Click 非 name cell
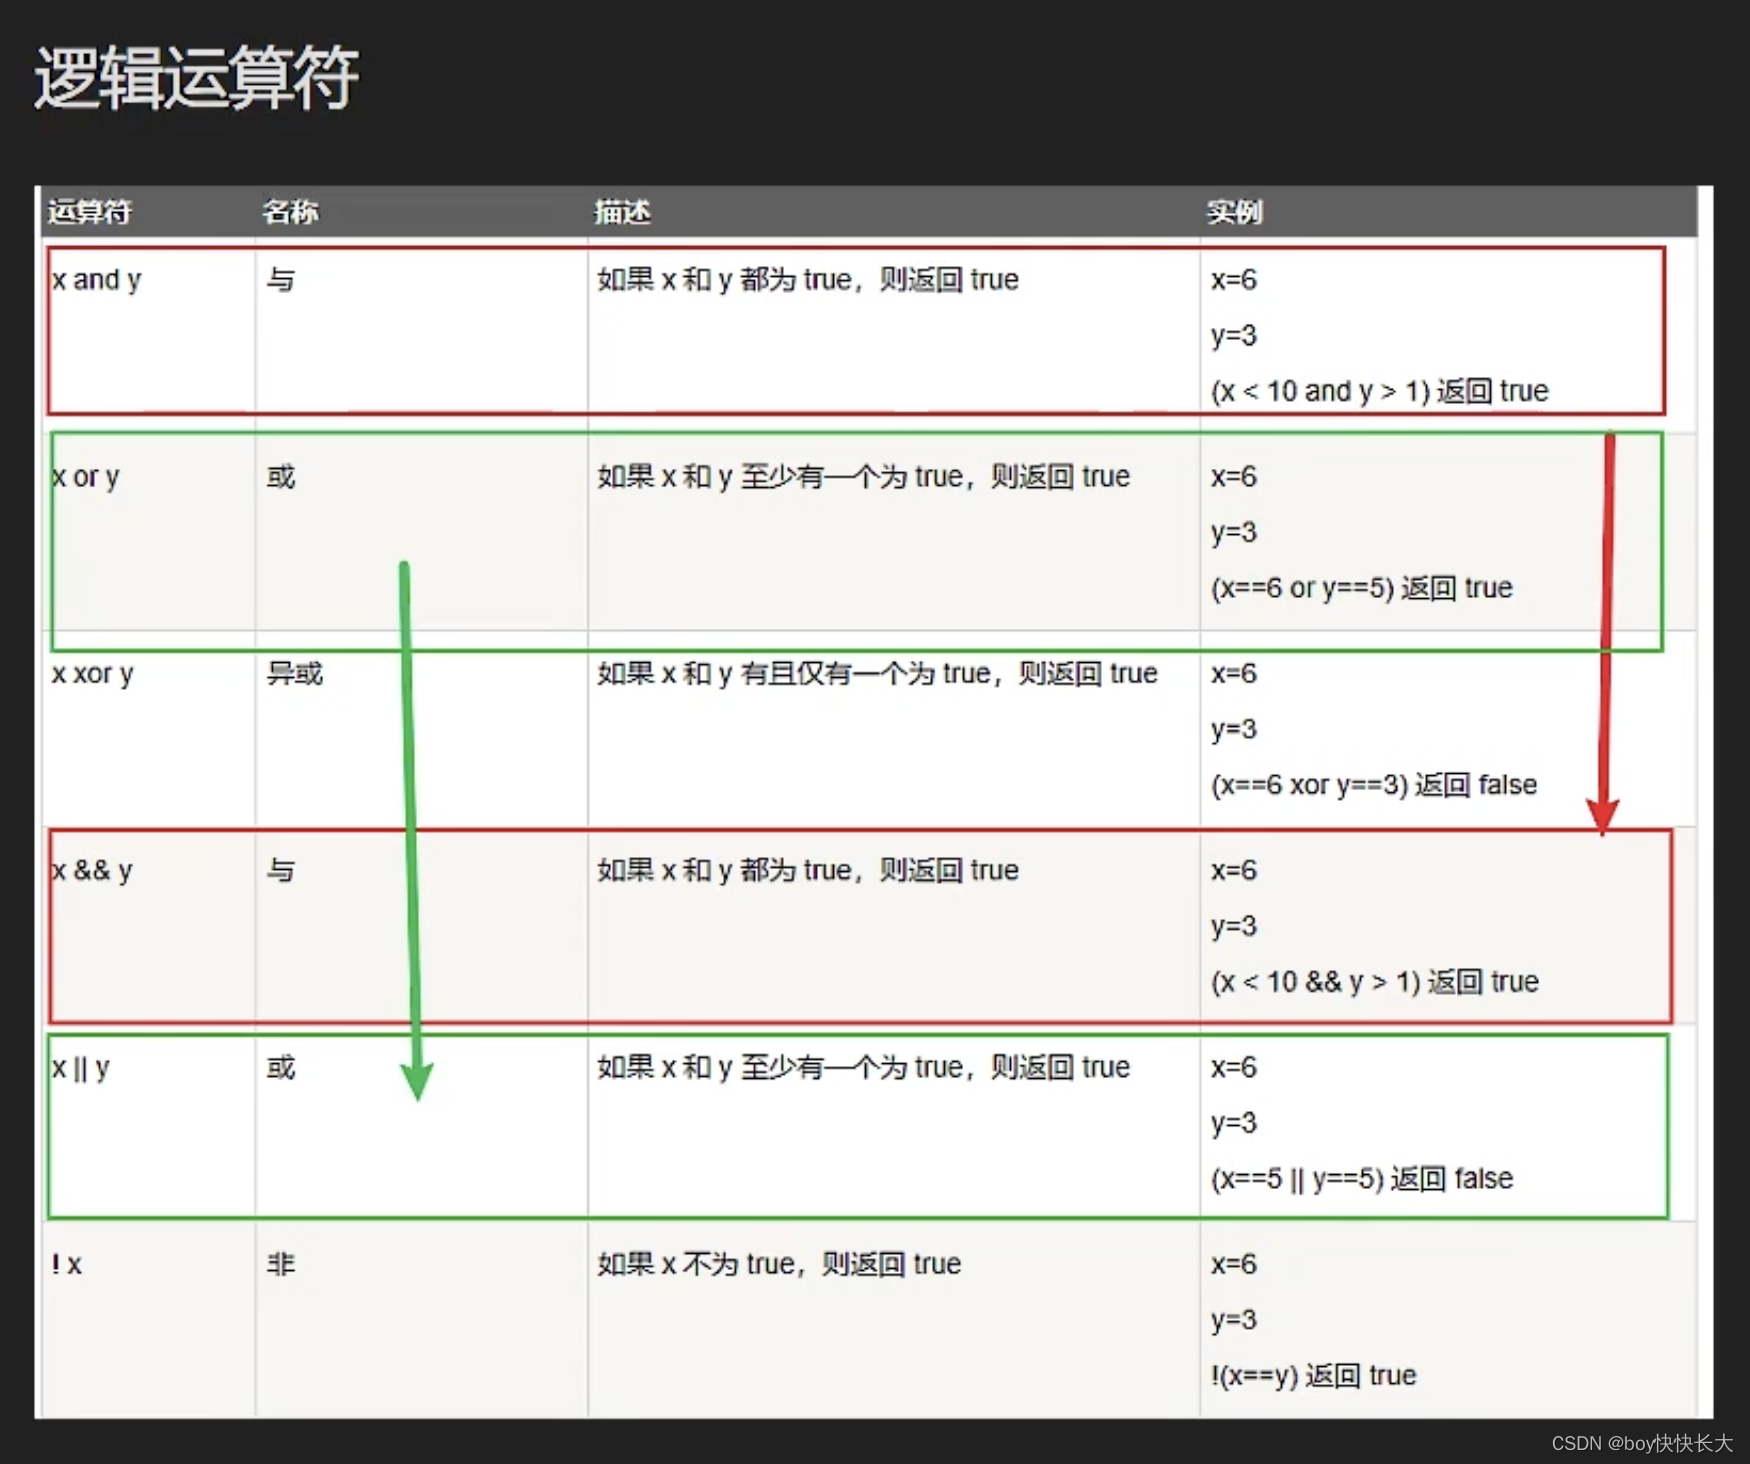The width and height of the screenshot is (1750, 1464). pyautogui.click(x=281, y=1265)
